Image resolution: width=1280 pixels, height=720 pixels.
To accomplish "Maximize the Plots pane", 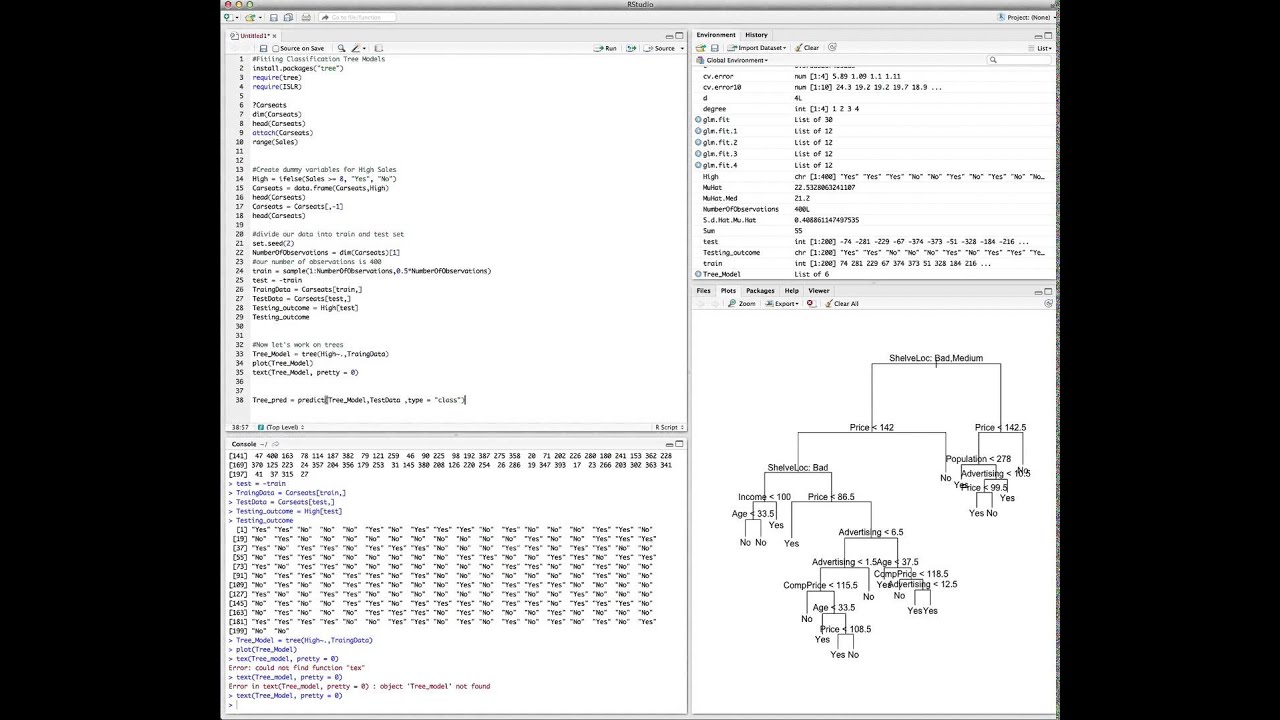I will coord(1048,291).
